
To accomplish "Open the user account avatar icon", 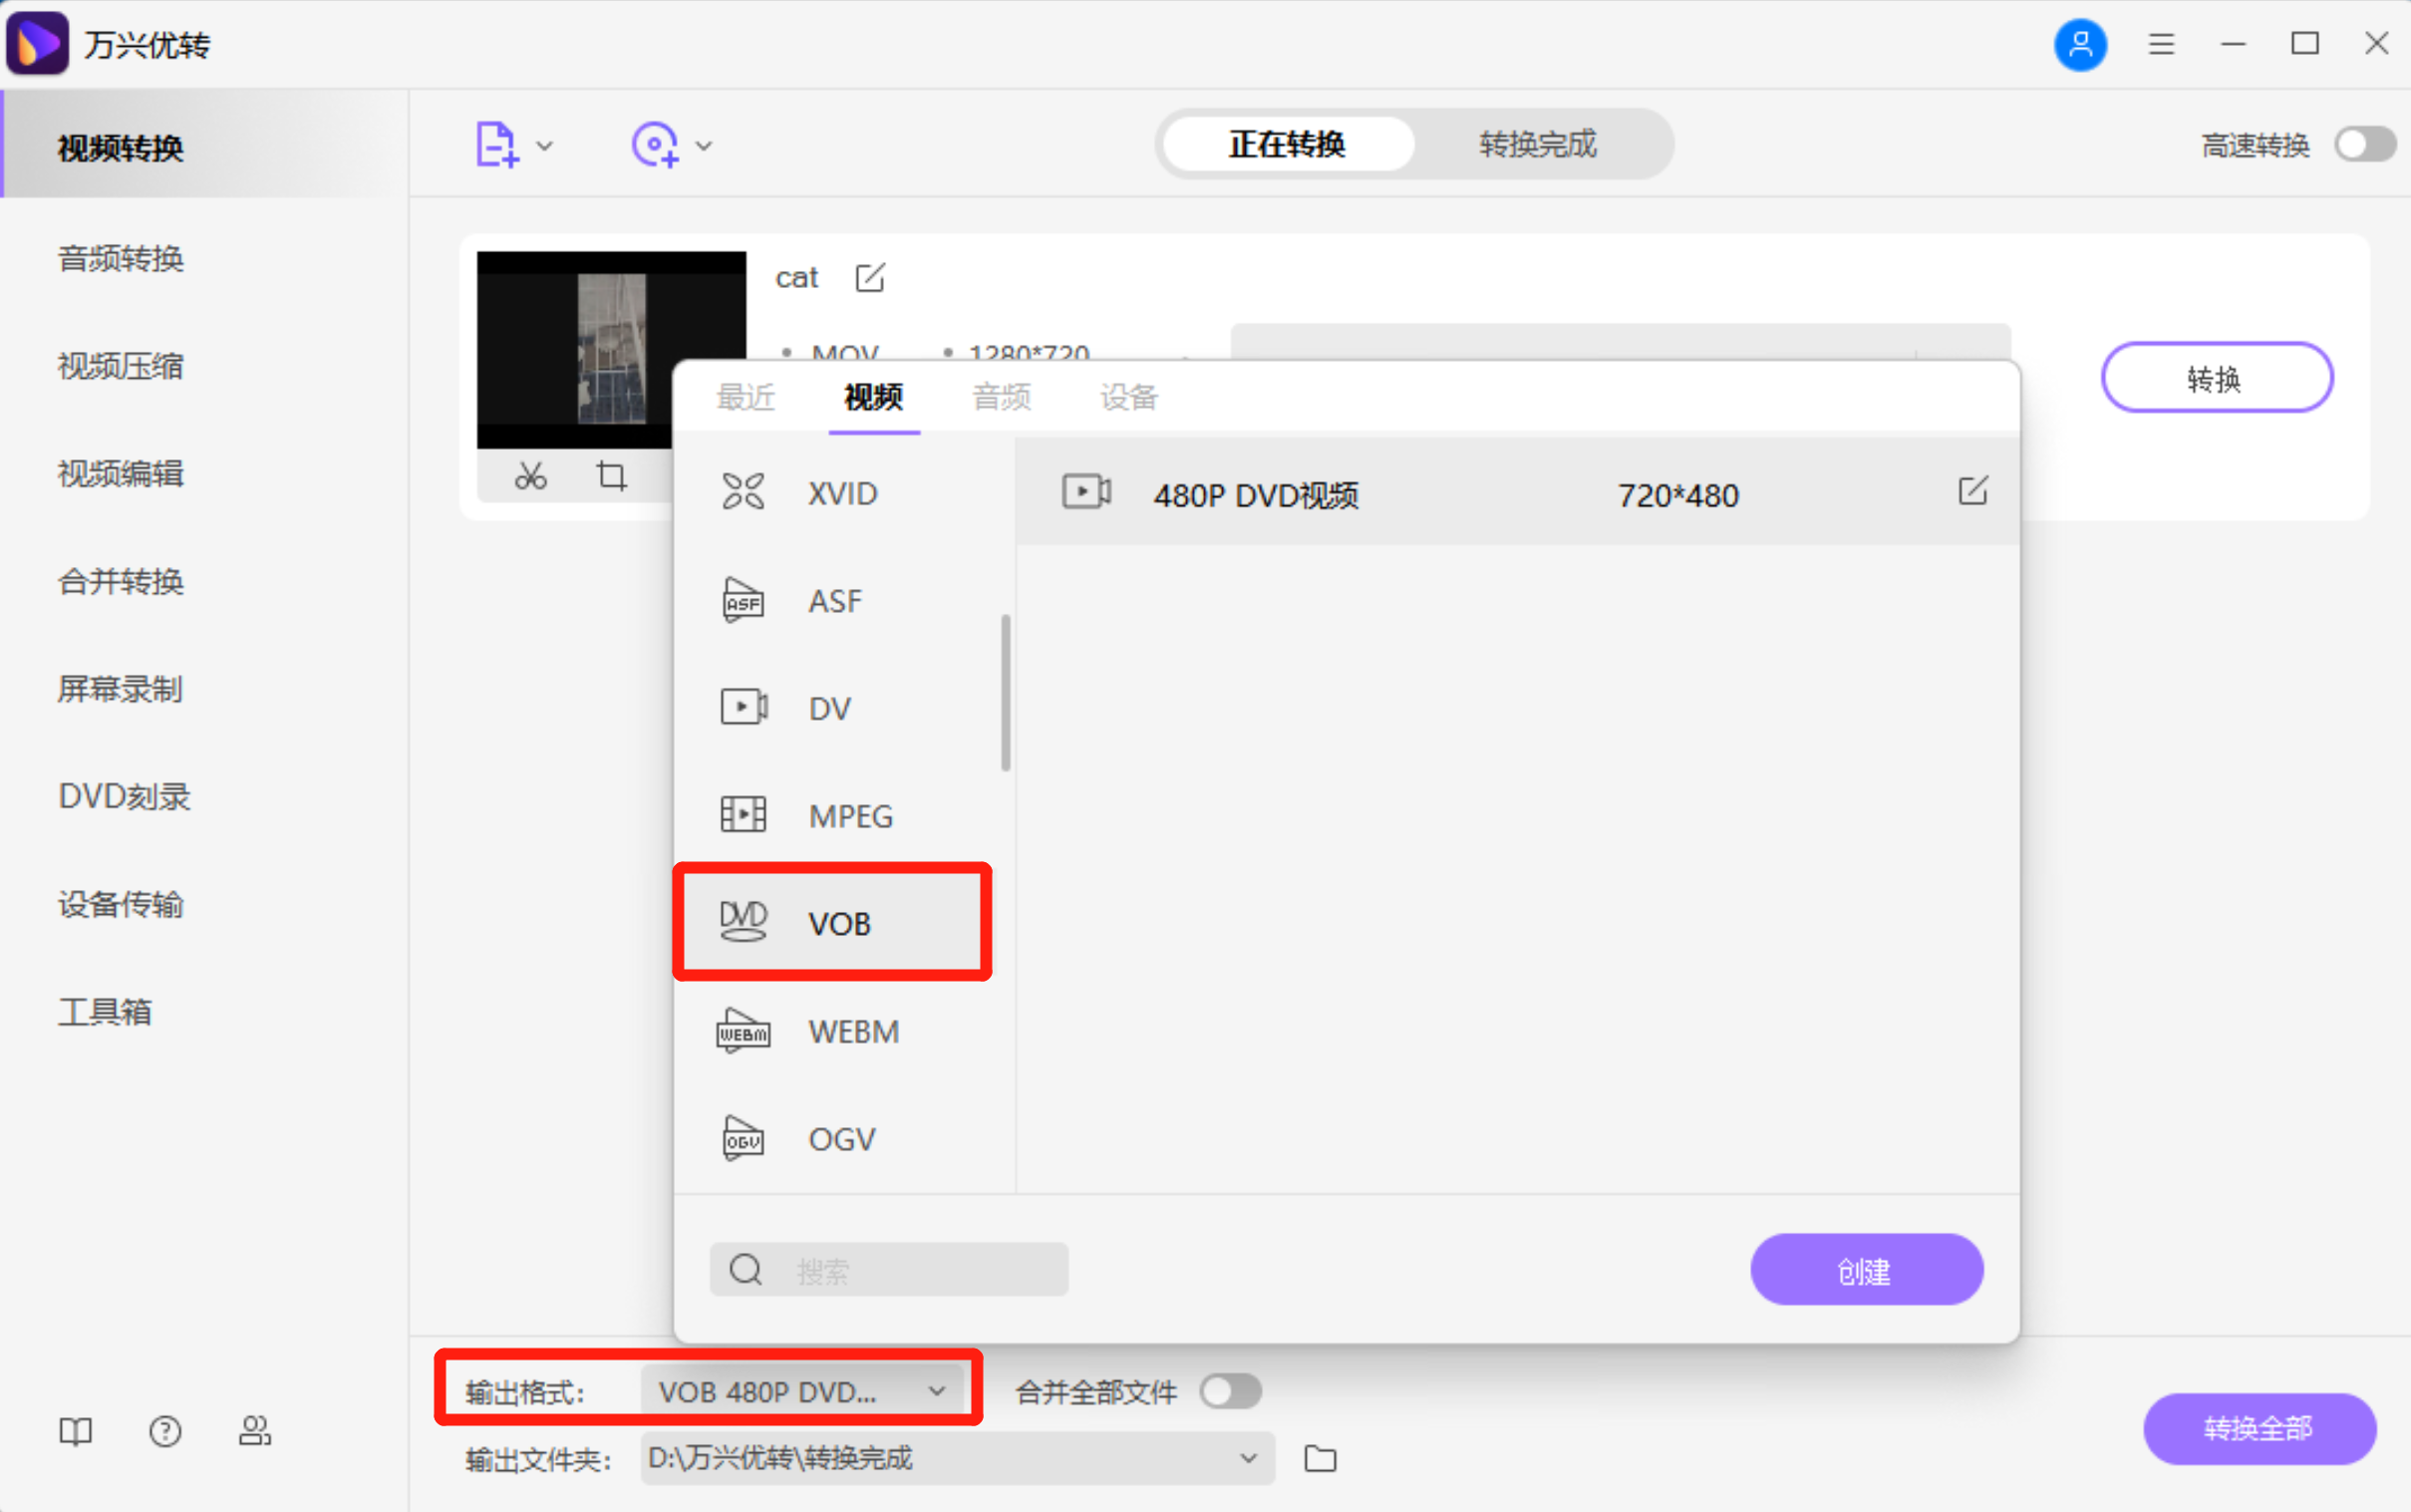I will (2080, 44).
